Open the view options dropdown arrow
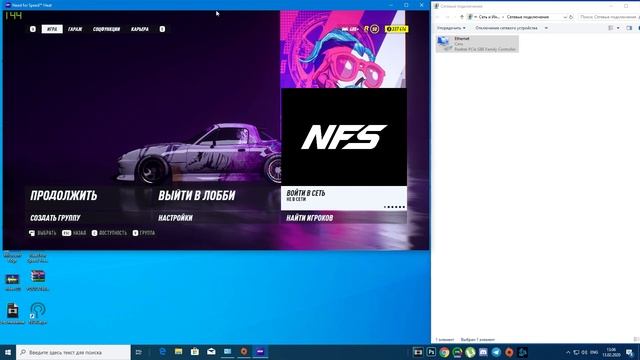This screenshot has width=640, height=360. [618, 28]
